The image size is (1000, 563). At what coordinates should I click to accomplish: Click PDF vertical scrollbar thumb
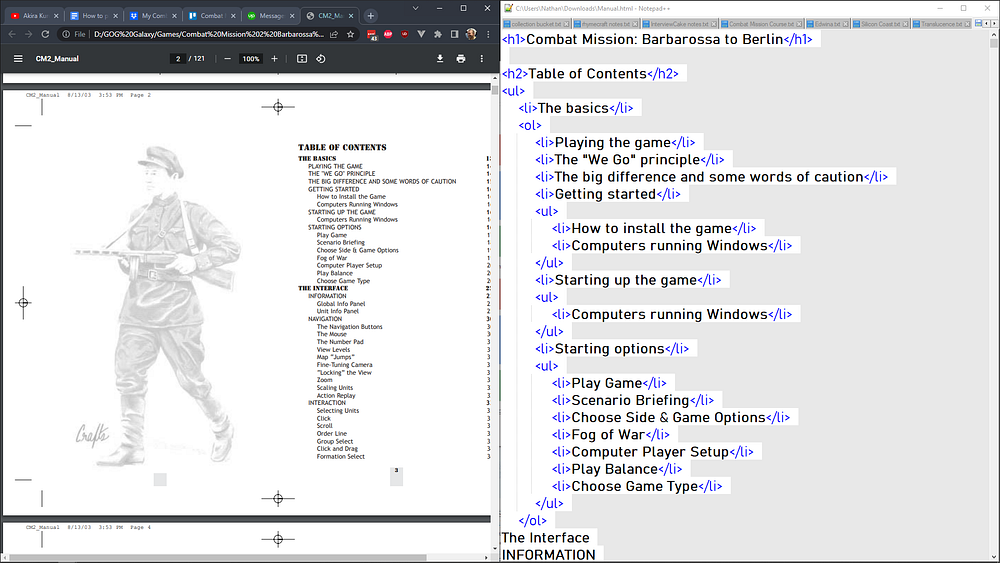coord(495,89)
